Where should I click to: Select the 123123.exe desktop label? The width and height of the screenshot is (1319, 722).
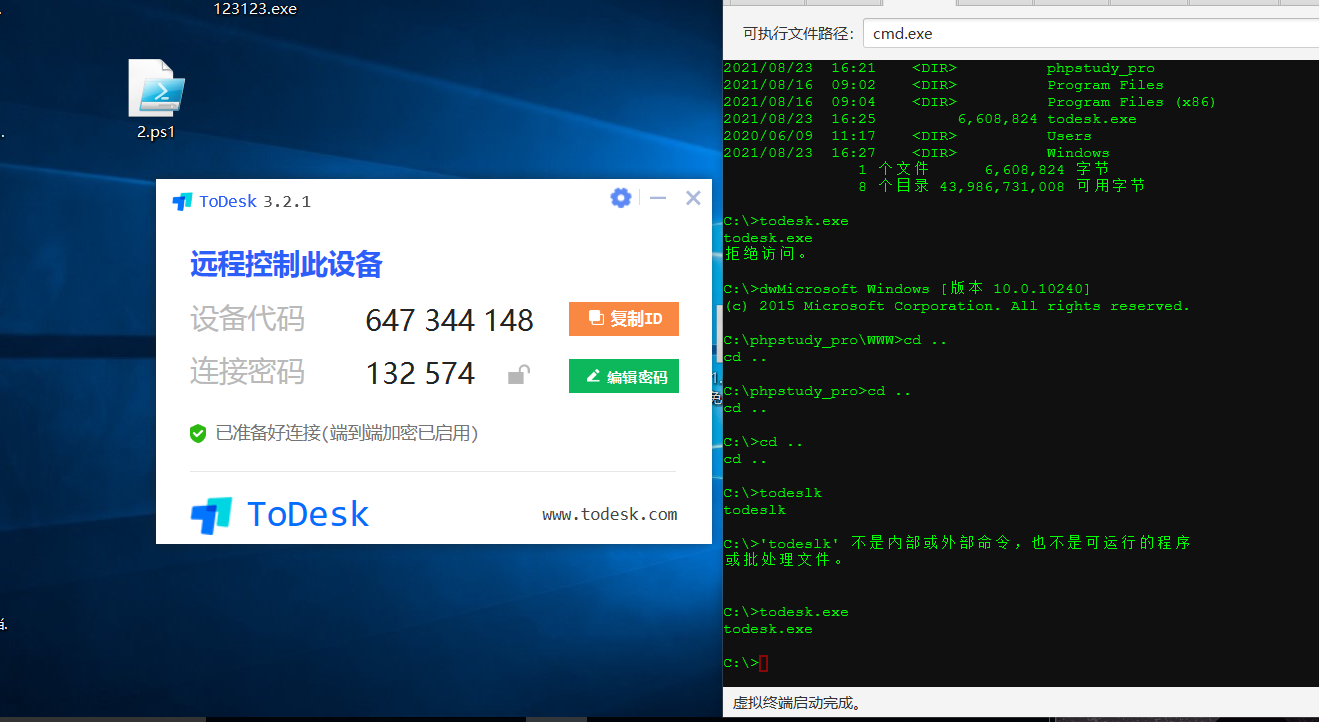coord(255,9)
